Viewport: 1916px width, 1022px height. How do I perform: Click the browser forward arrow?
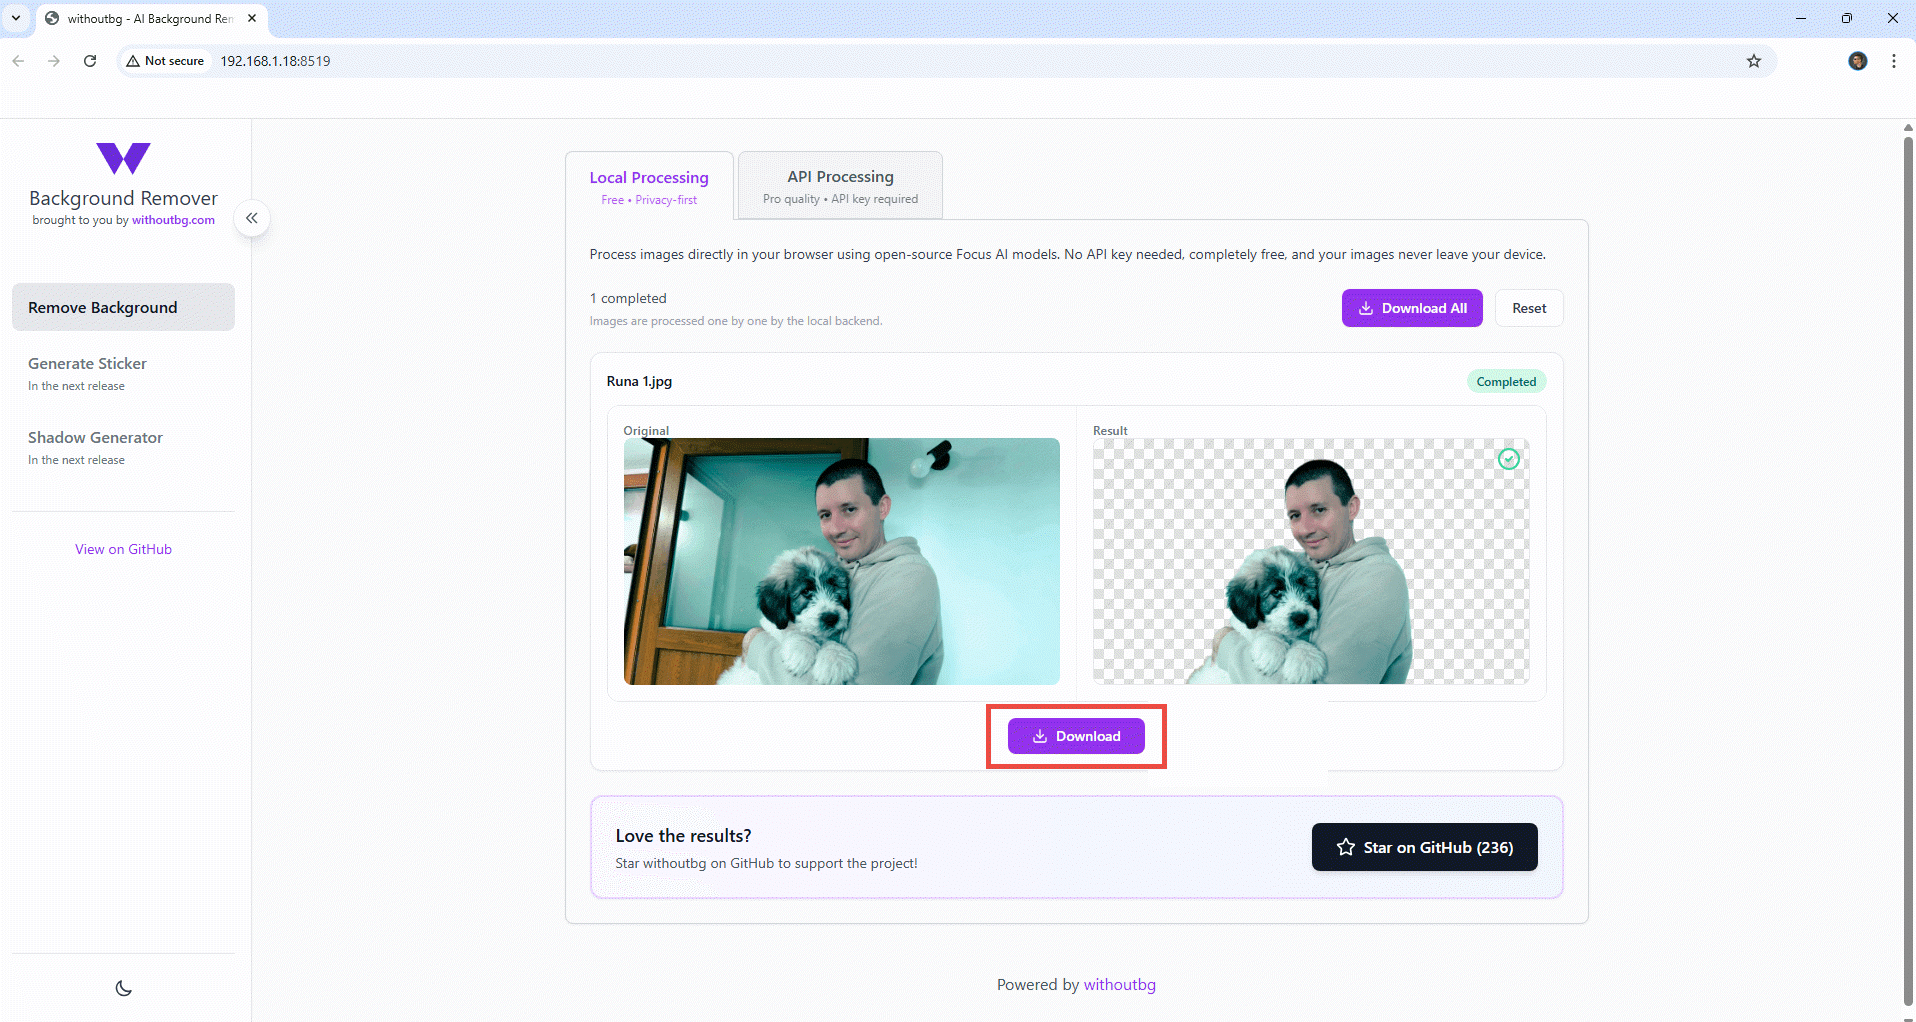click(54, 61)
